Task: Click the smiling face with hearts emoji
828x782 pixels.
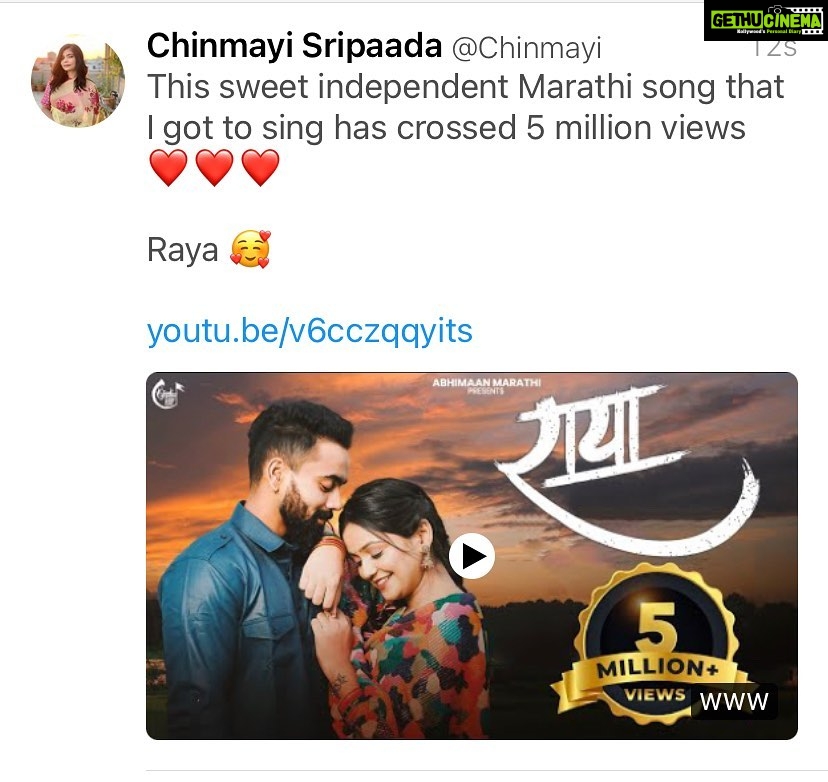Action: click(x=250, y=249)
